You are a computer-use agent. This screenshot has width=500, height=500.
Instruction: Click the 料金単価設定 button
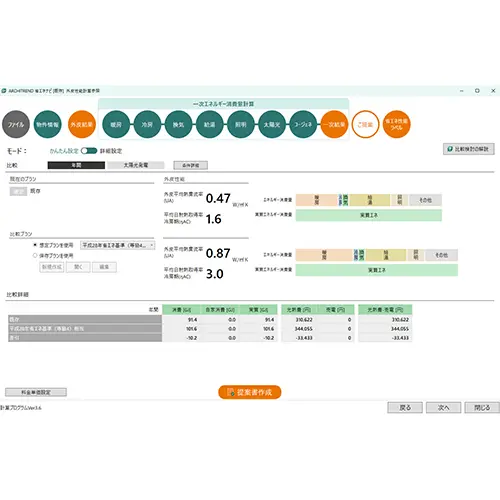click(36, 392)
